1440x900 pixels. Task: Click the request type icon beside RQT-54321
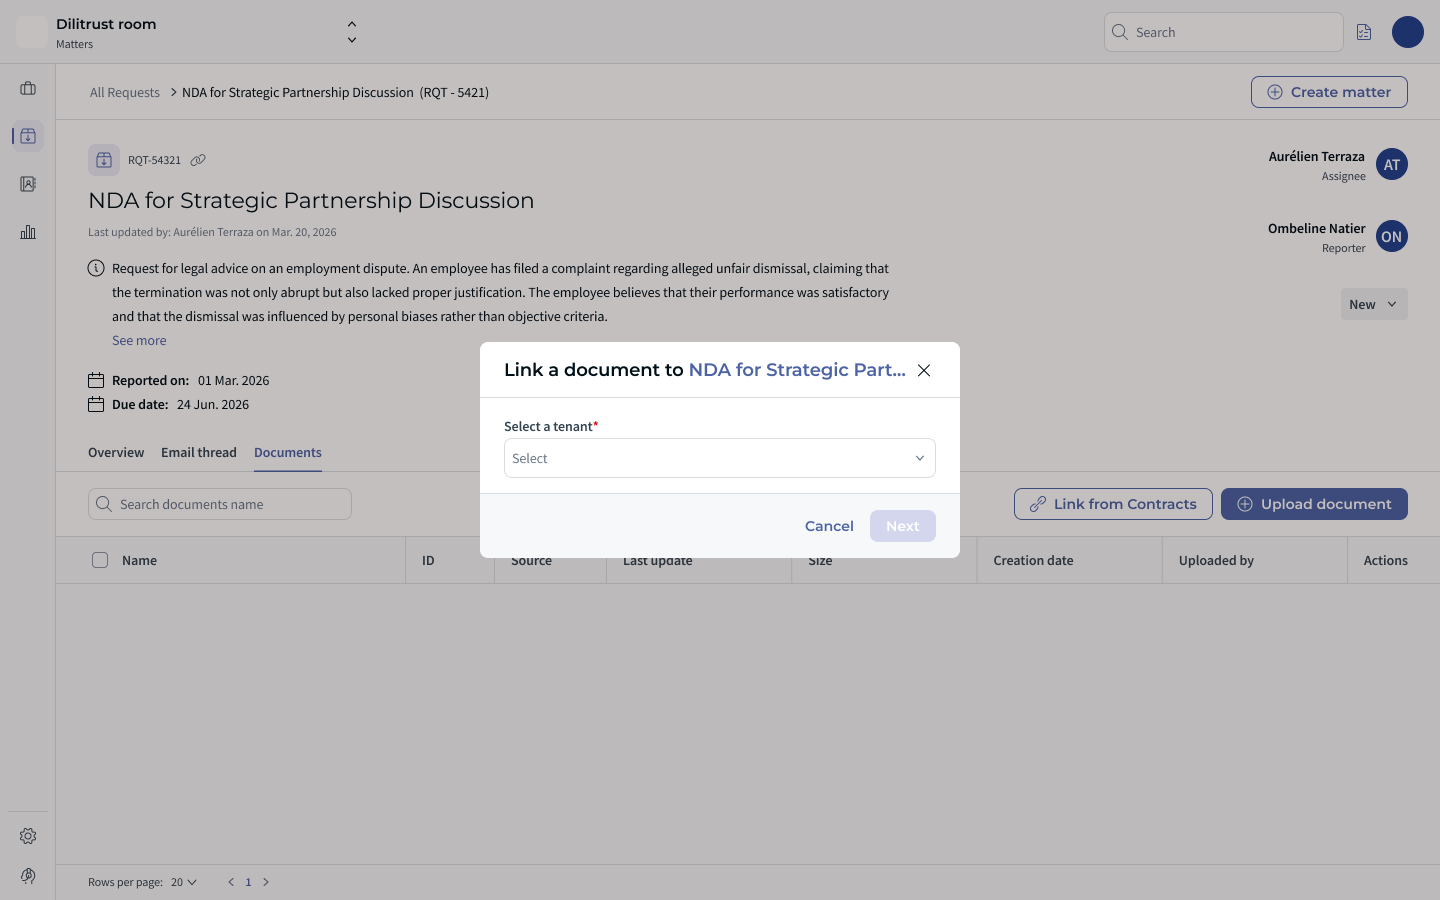tap(104, 160)
